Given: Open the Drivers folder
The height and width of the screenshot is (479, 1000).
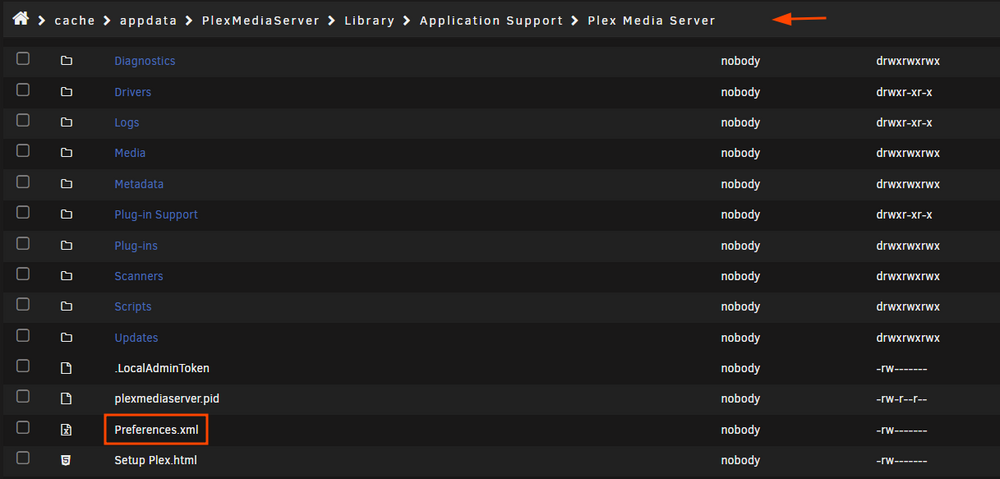Looking at the screenshot, I should 133,92.
